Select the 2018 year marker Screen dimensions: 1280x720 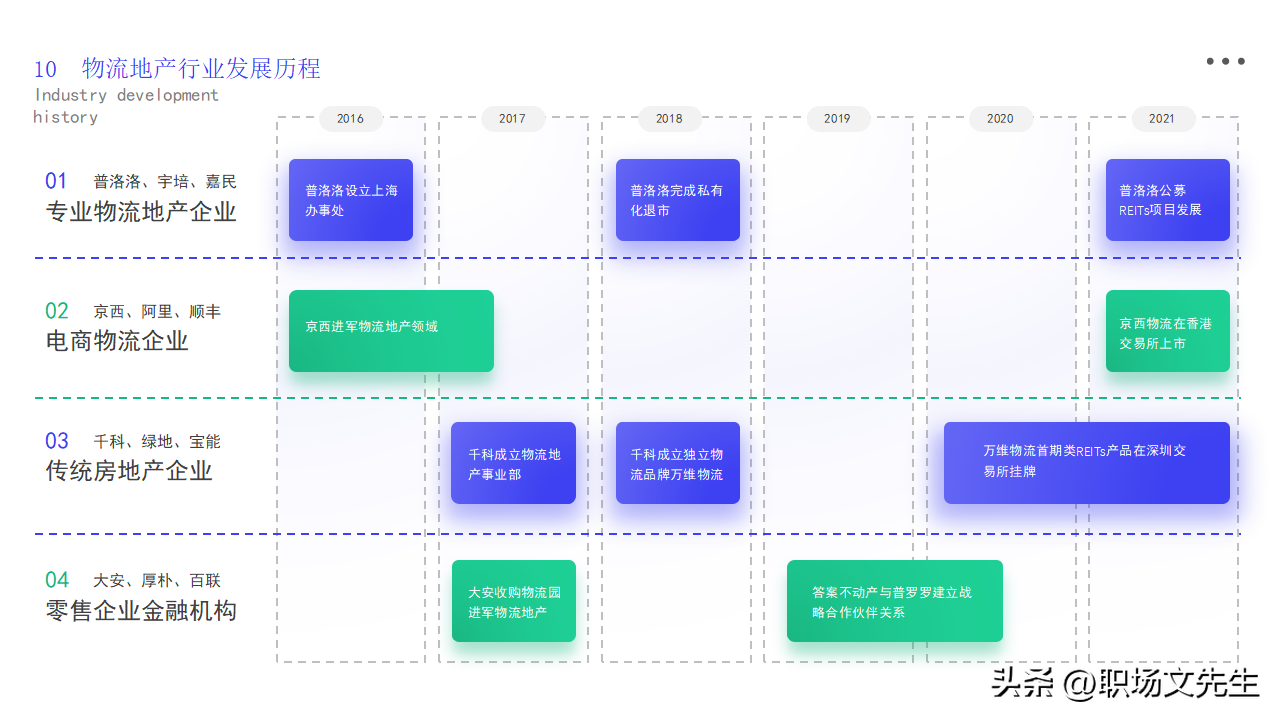(669, 118)
